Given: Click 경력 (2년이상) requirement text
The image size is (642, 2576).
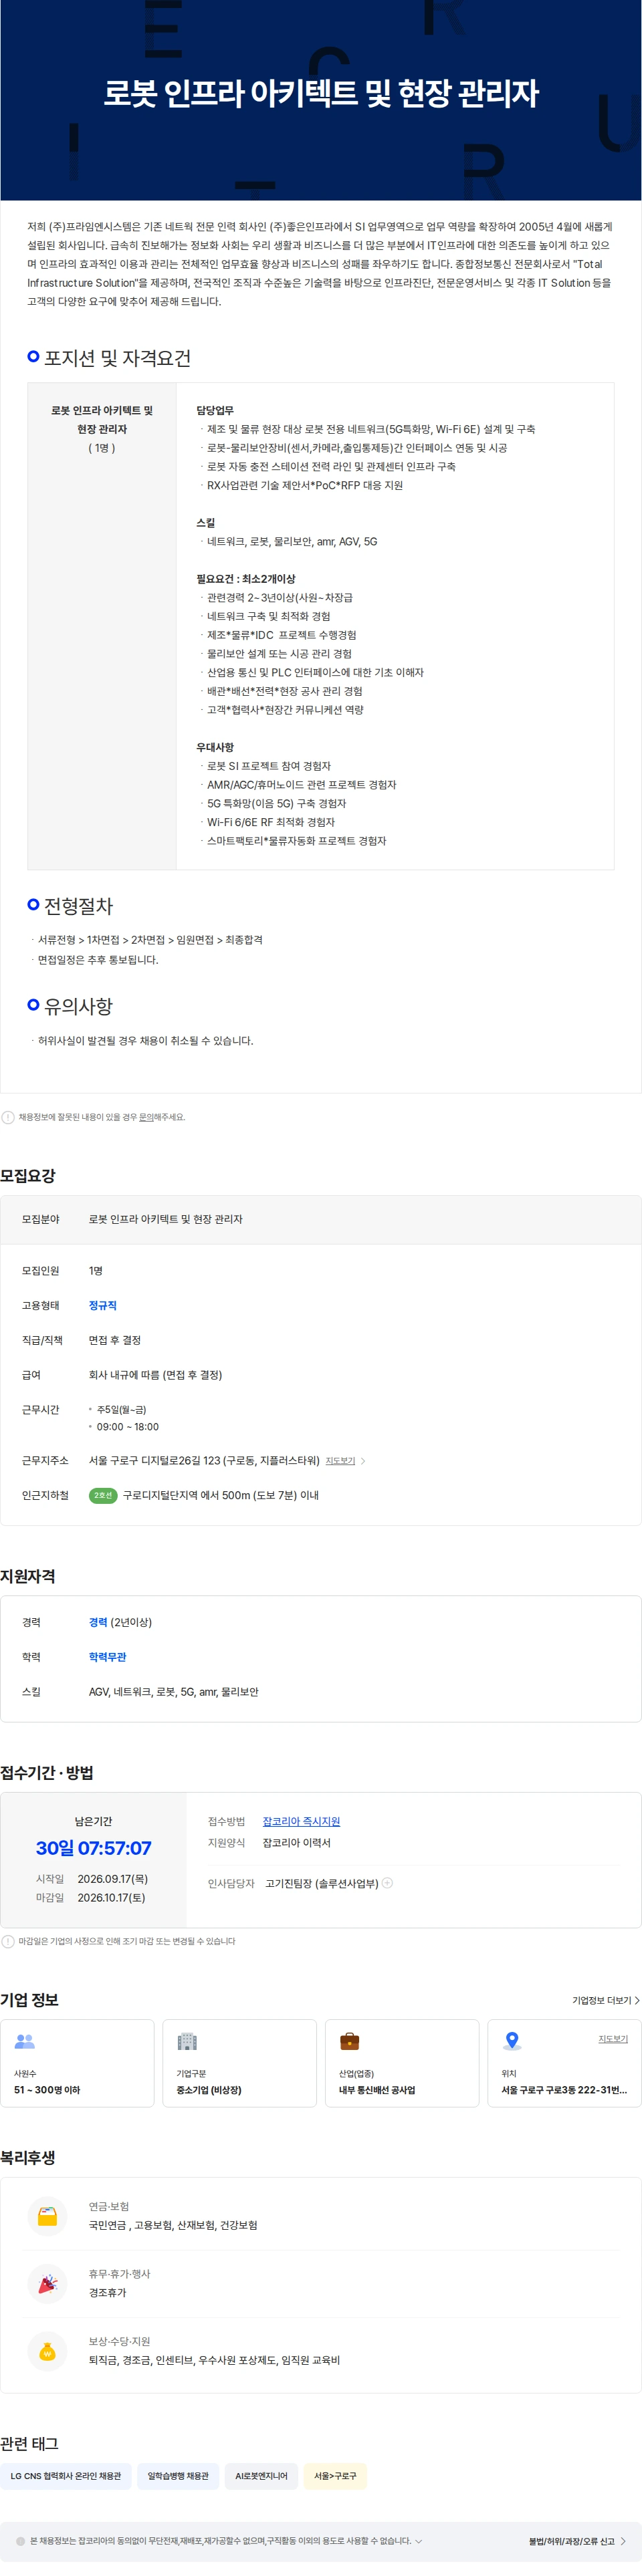Looking at the screenshot, I should point(120,1622).
